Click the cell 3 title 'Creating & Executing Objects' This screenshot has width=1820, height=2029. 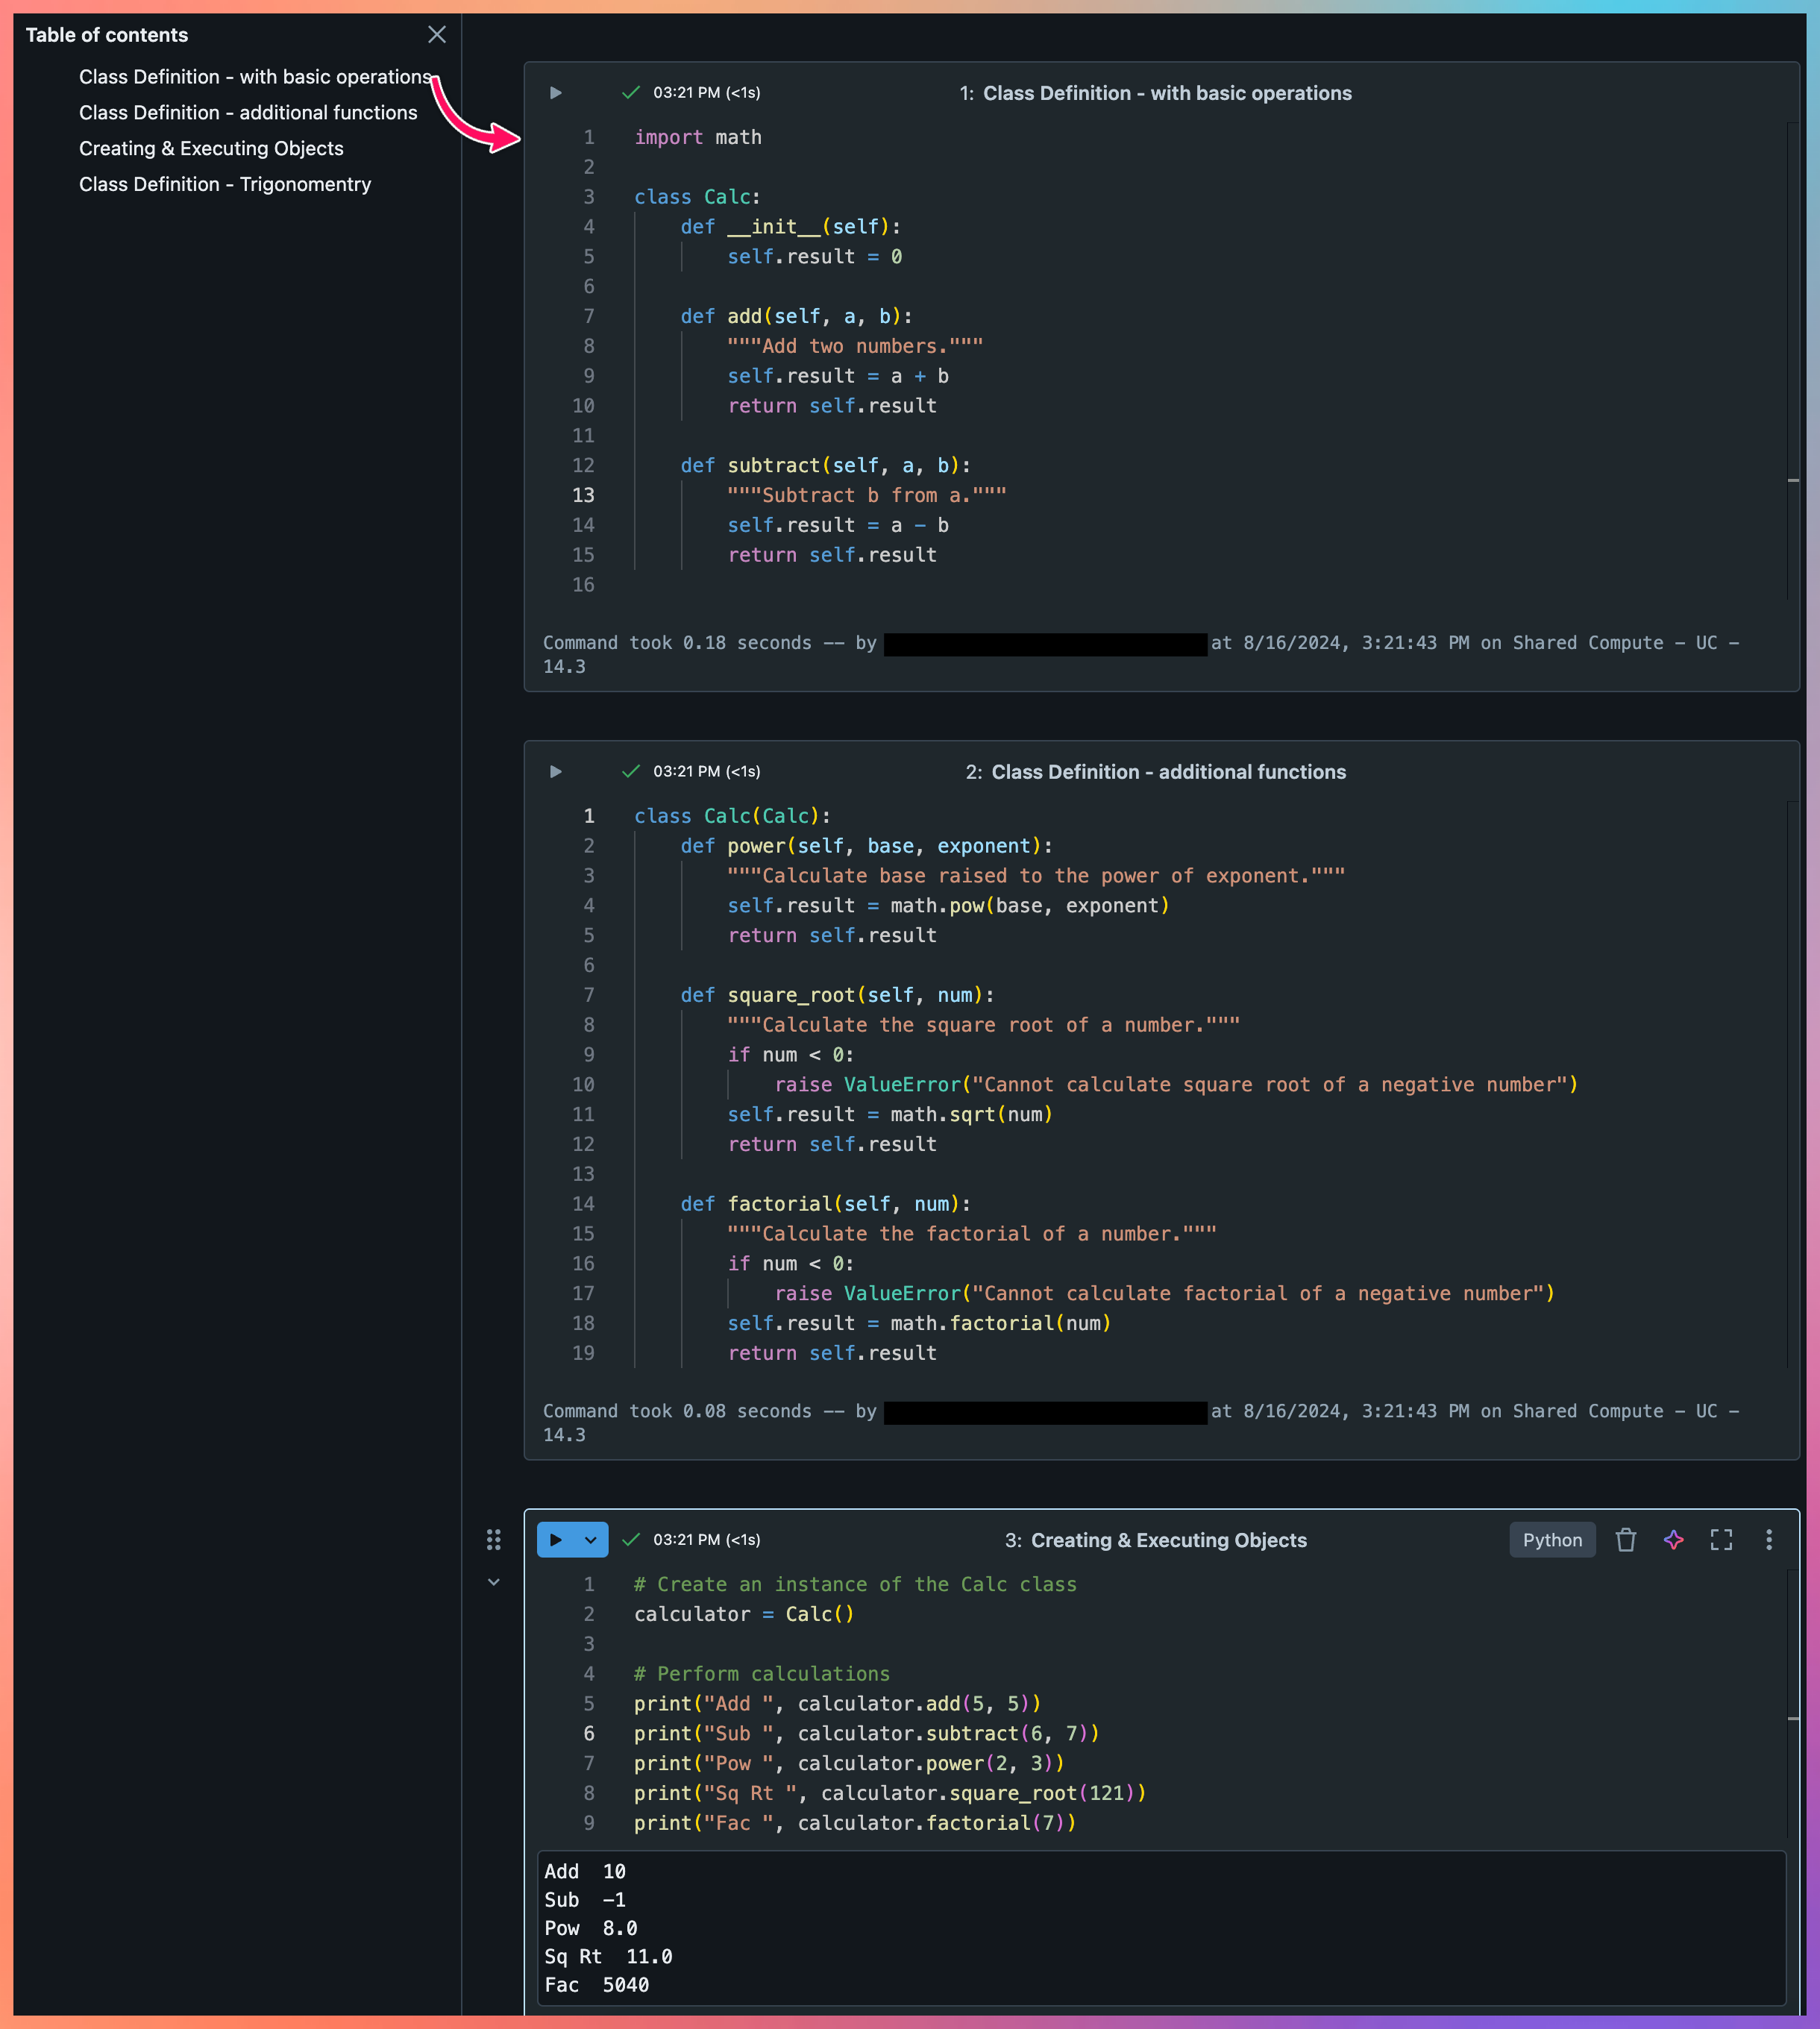pyautogui.click(x=1168, y=1540)
